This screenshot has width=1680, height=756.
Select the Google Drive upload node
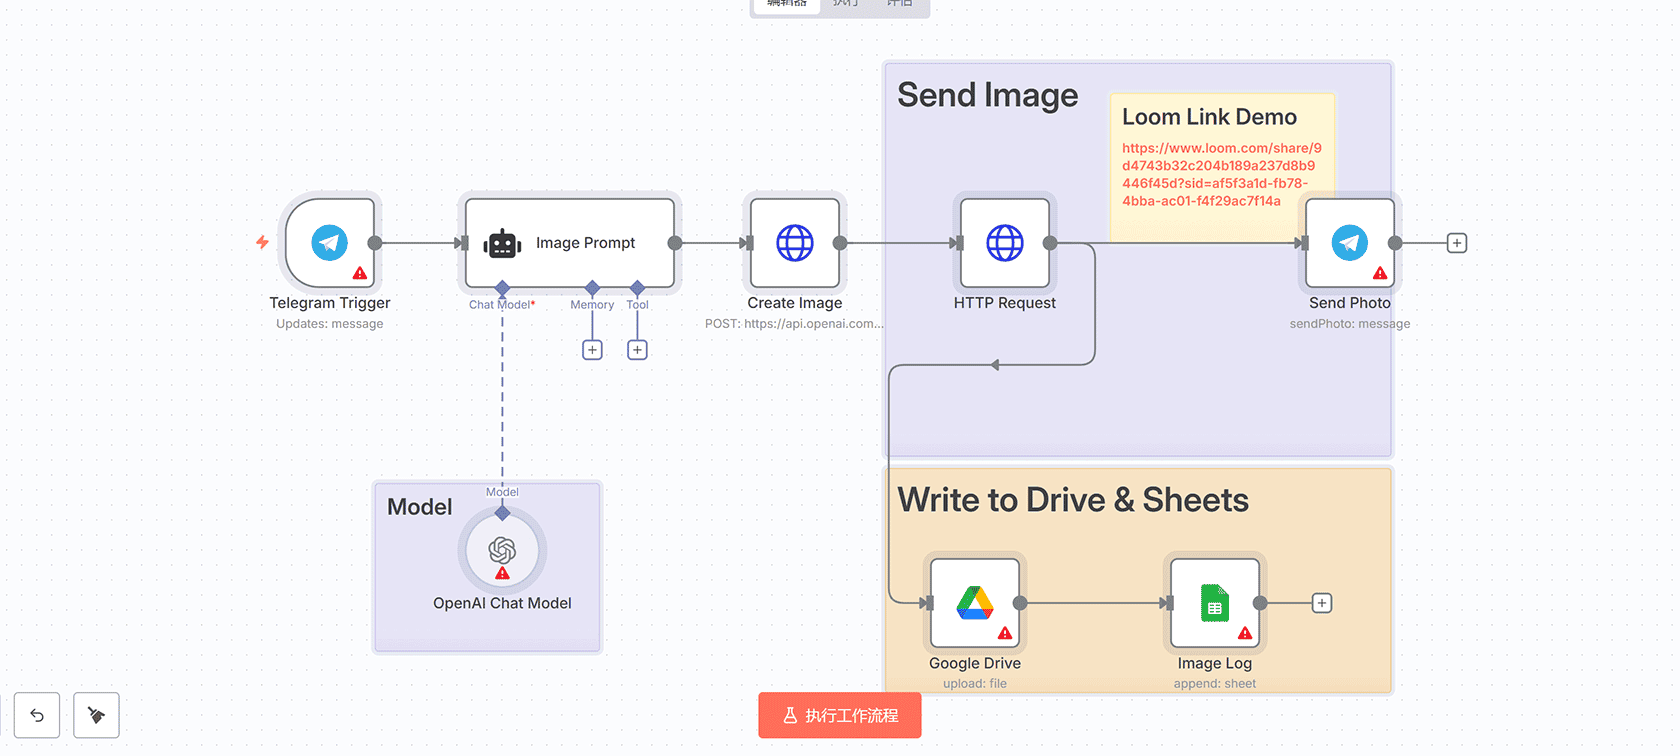click(x=974, y=603)
